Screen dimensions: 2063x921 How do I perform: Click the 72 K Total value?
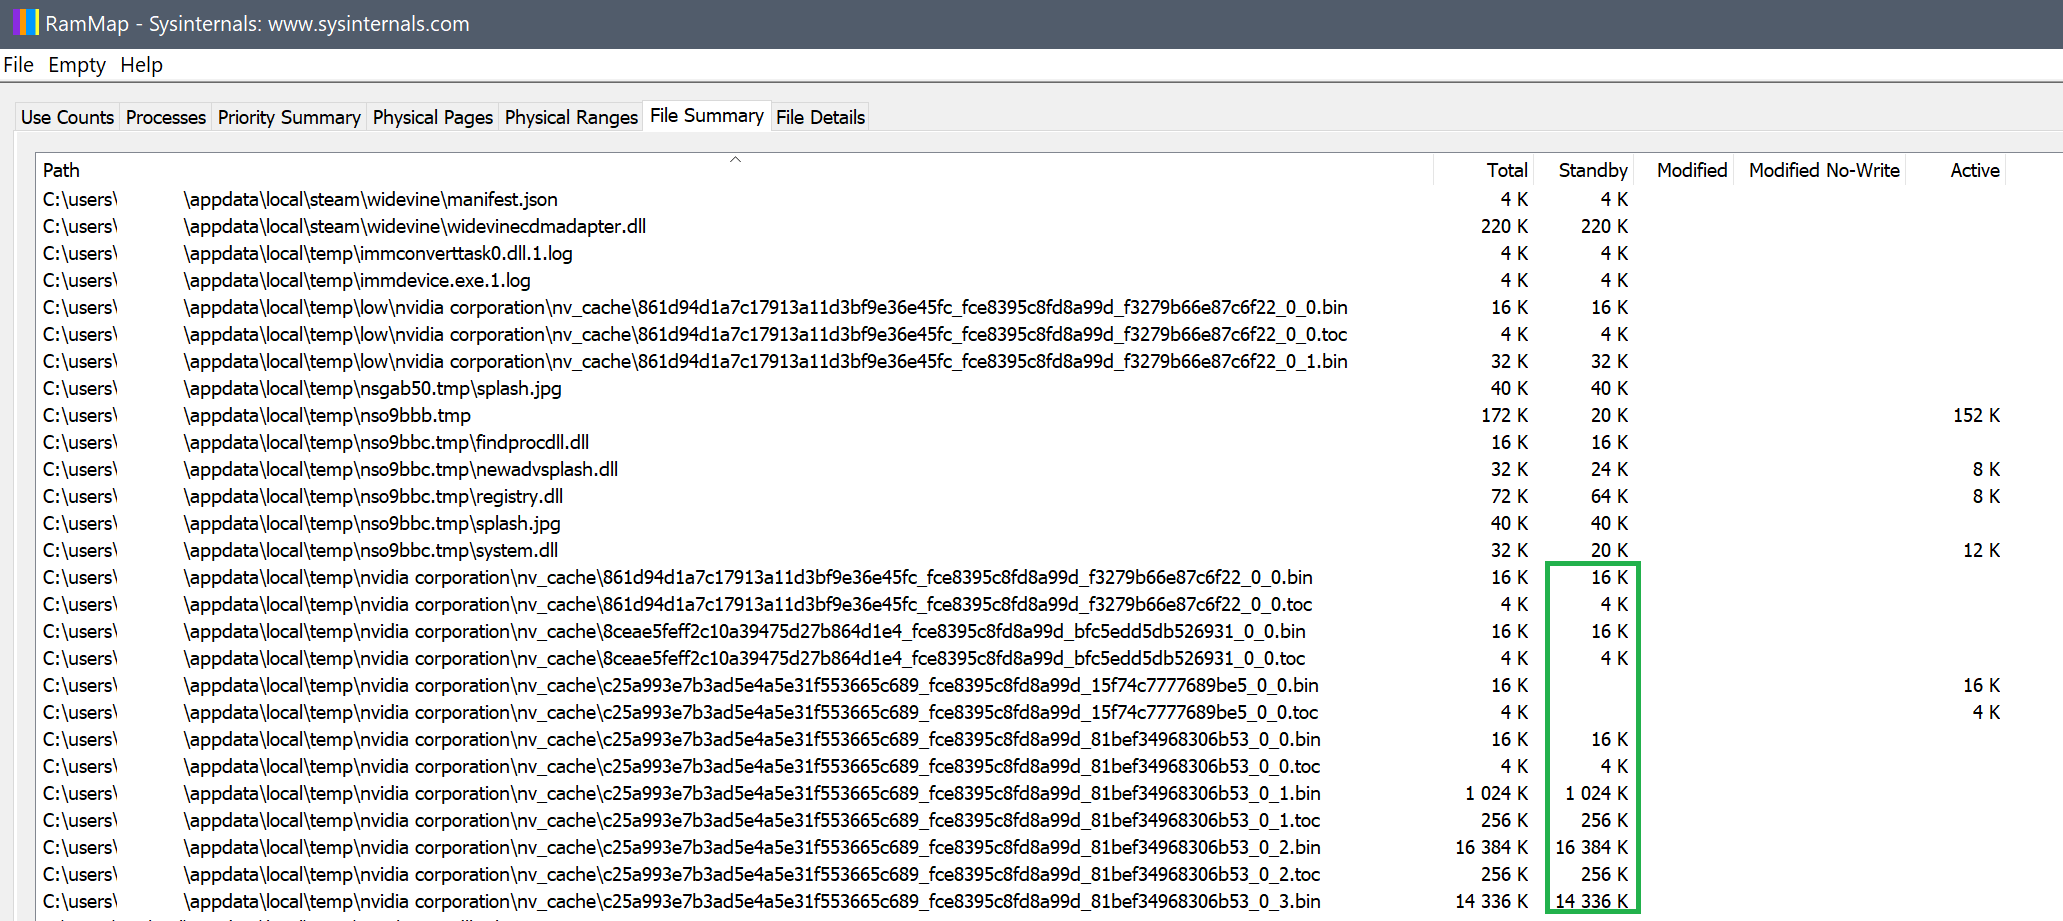coord(1509,496)
